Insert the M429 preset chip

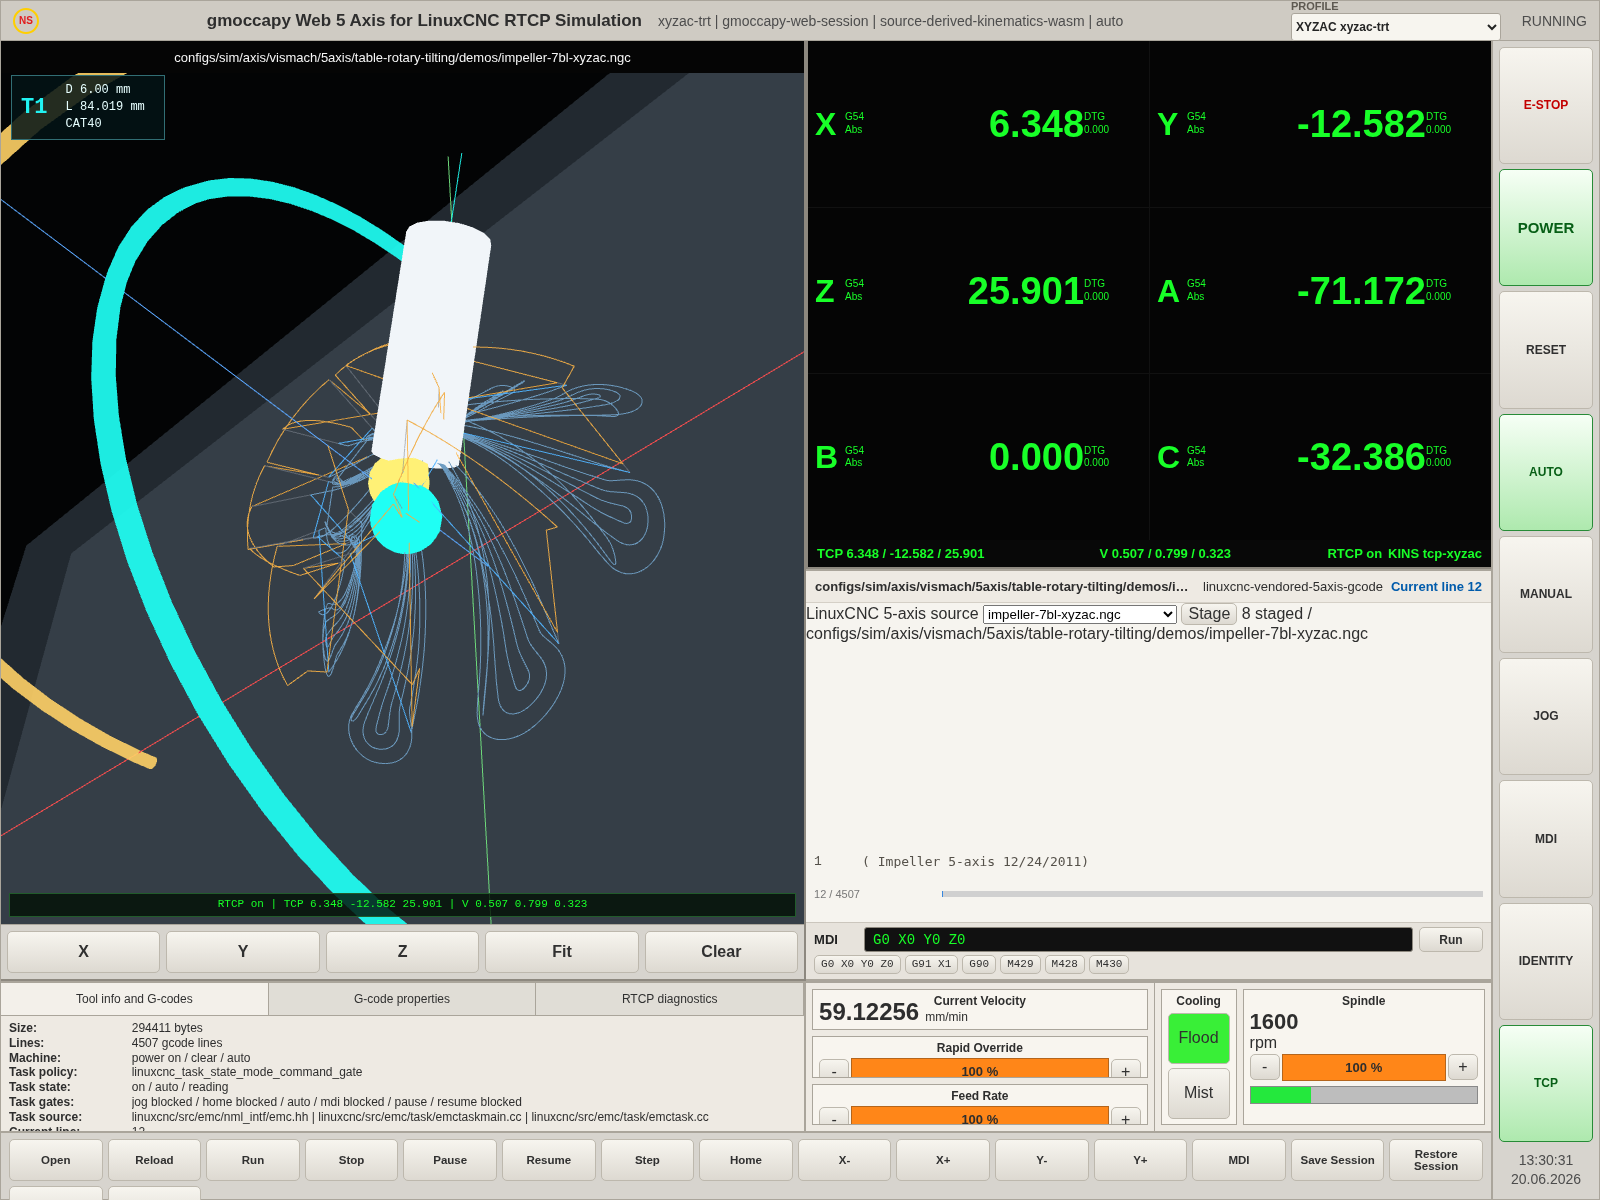pos(1020,964)
